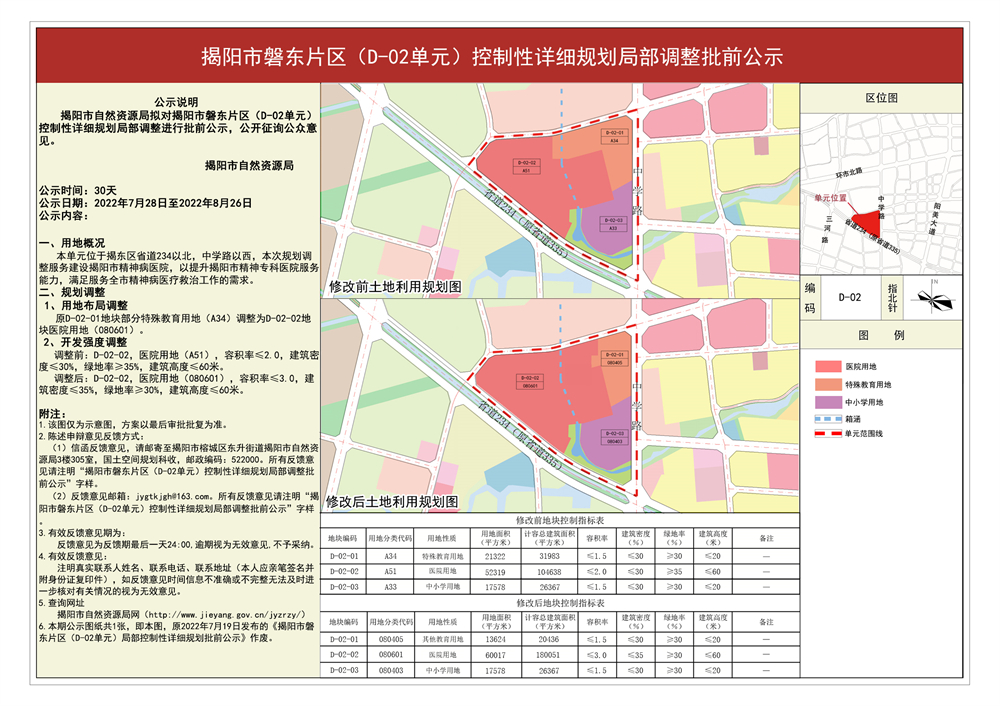
Task: Click the 1、用地布局调整 subheading
Action: point(85,305)
